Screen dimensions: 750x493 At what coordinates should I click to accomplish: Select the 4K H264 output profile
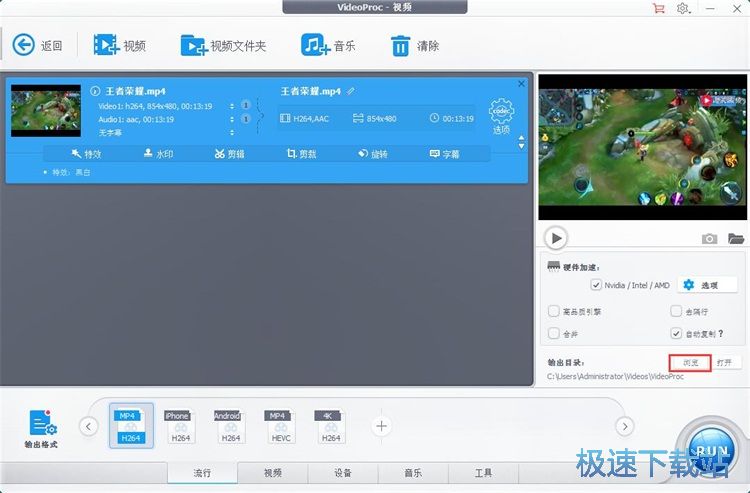pyautogui.click(x=331, y=426)
